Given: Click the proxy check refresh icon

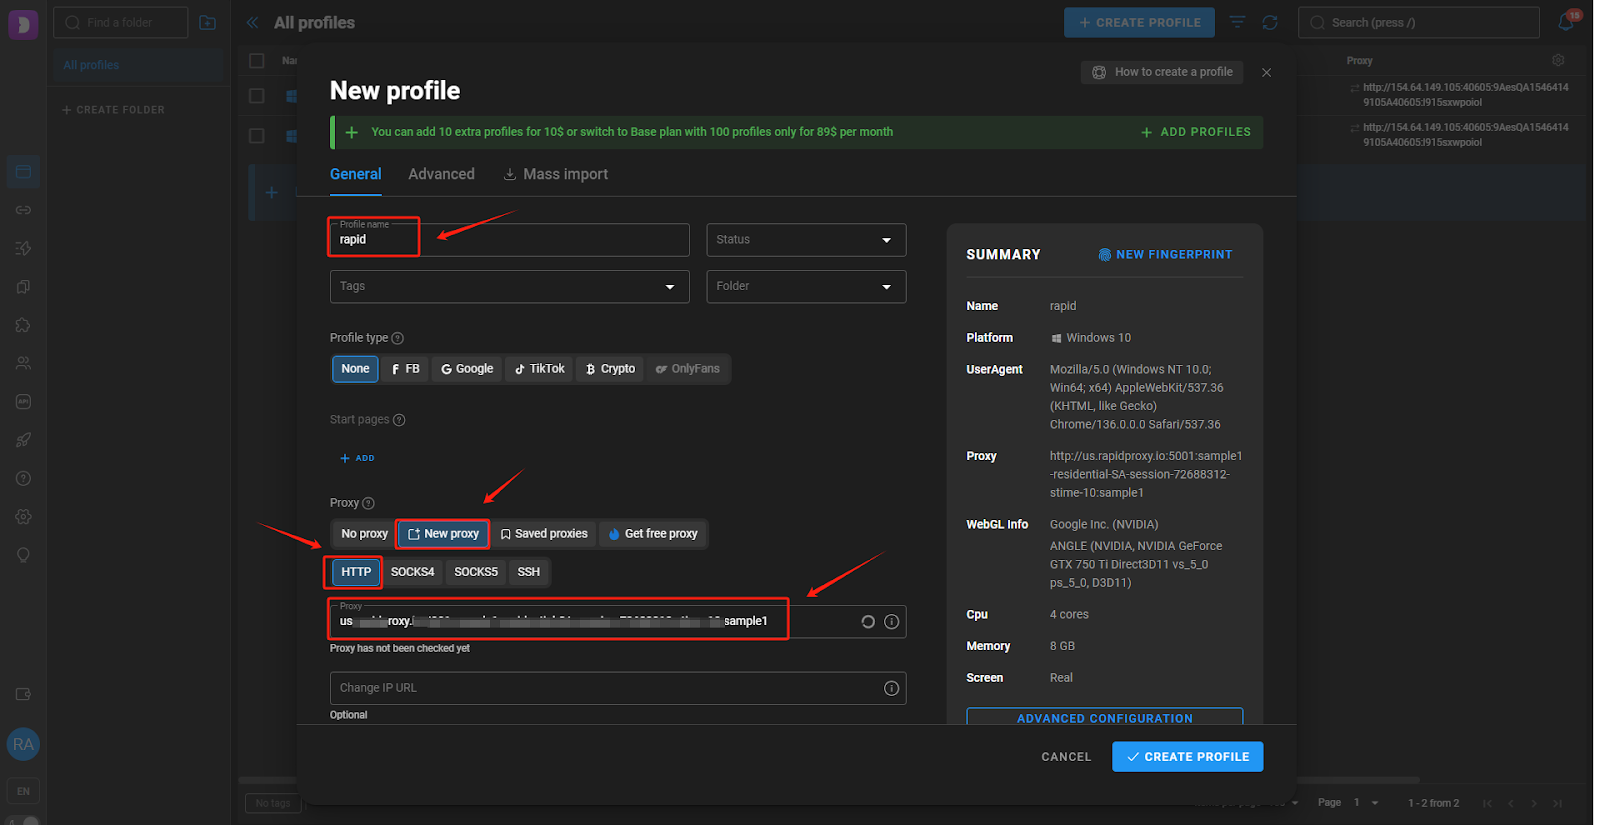Looking at the screenshot, I should click(868, 622).
